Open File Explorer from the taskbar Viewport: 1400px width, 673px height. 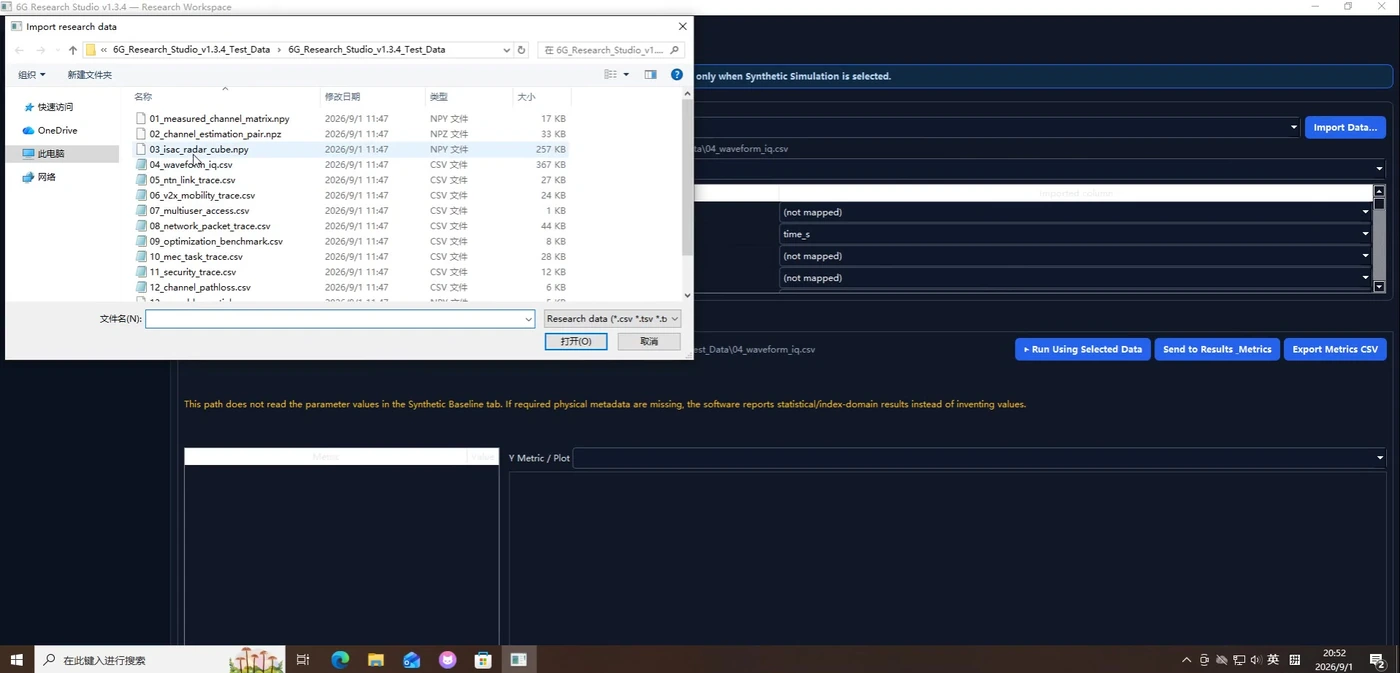376,660
